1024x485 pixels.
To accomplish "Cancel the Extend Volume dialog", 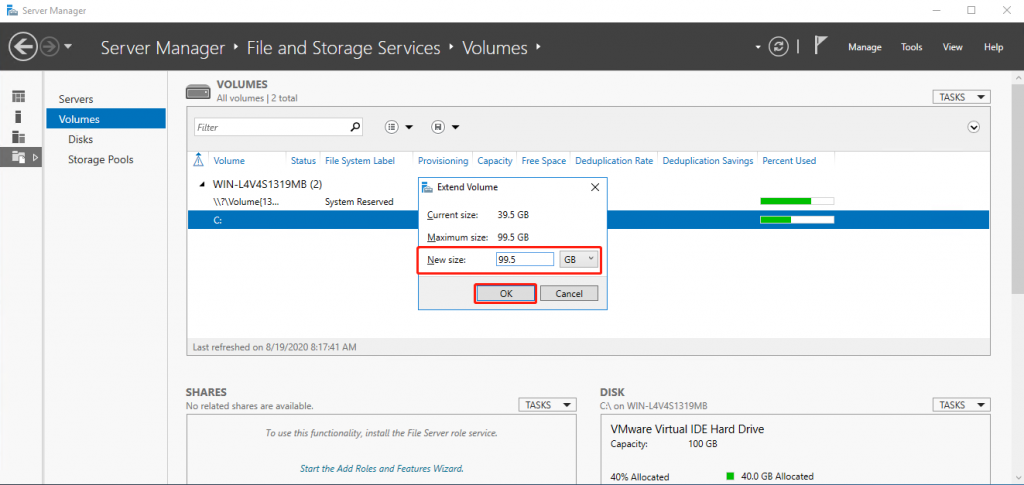I will [569, 294].
